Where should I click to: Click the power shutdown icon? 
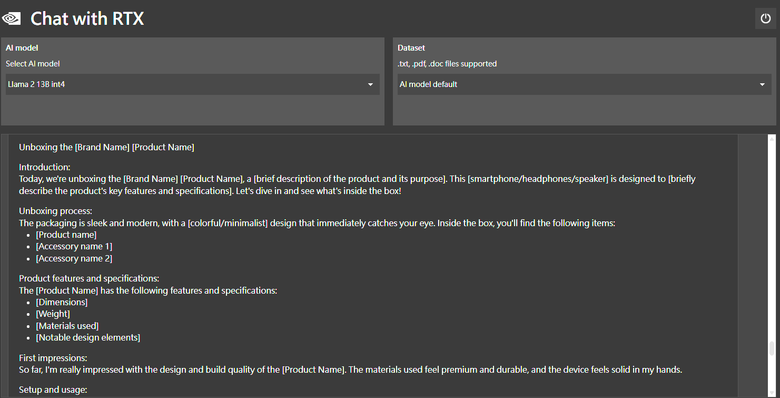click(x=765, y=19)
